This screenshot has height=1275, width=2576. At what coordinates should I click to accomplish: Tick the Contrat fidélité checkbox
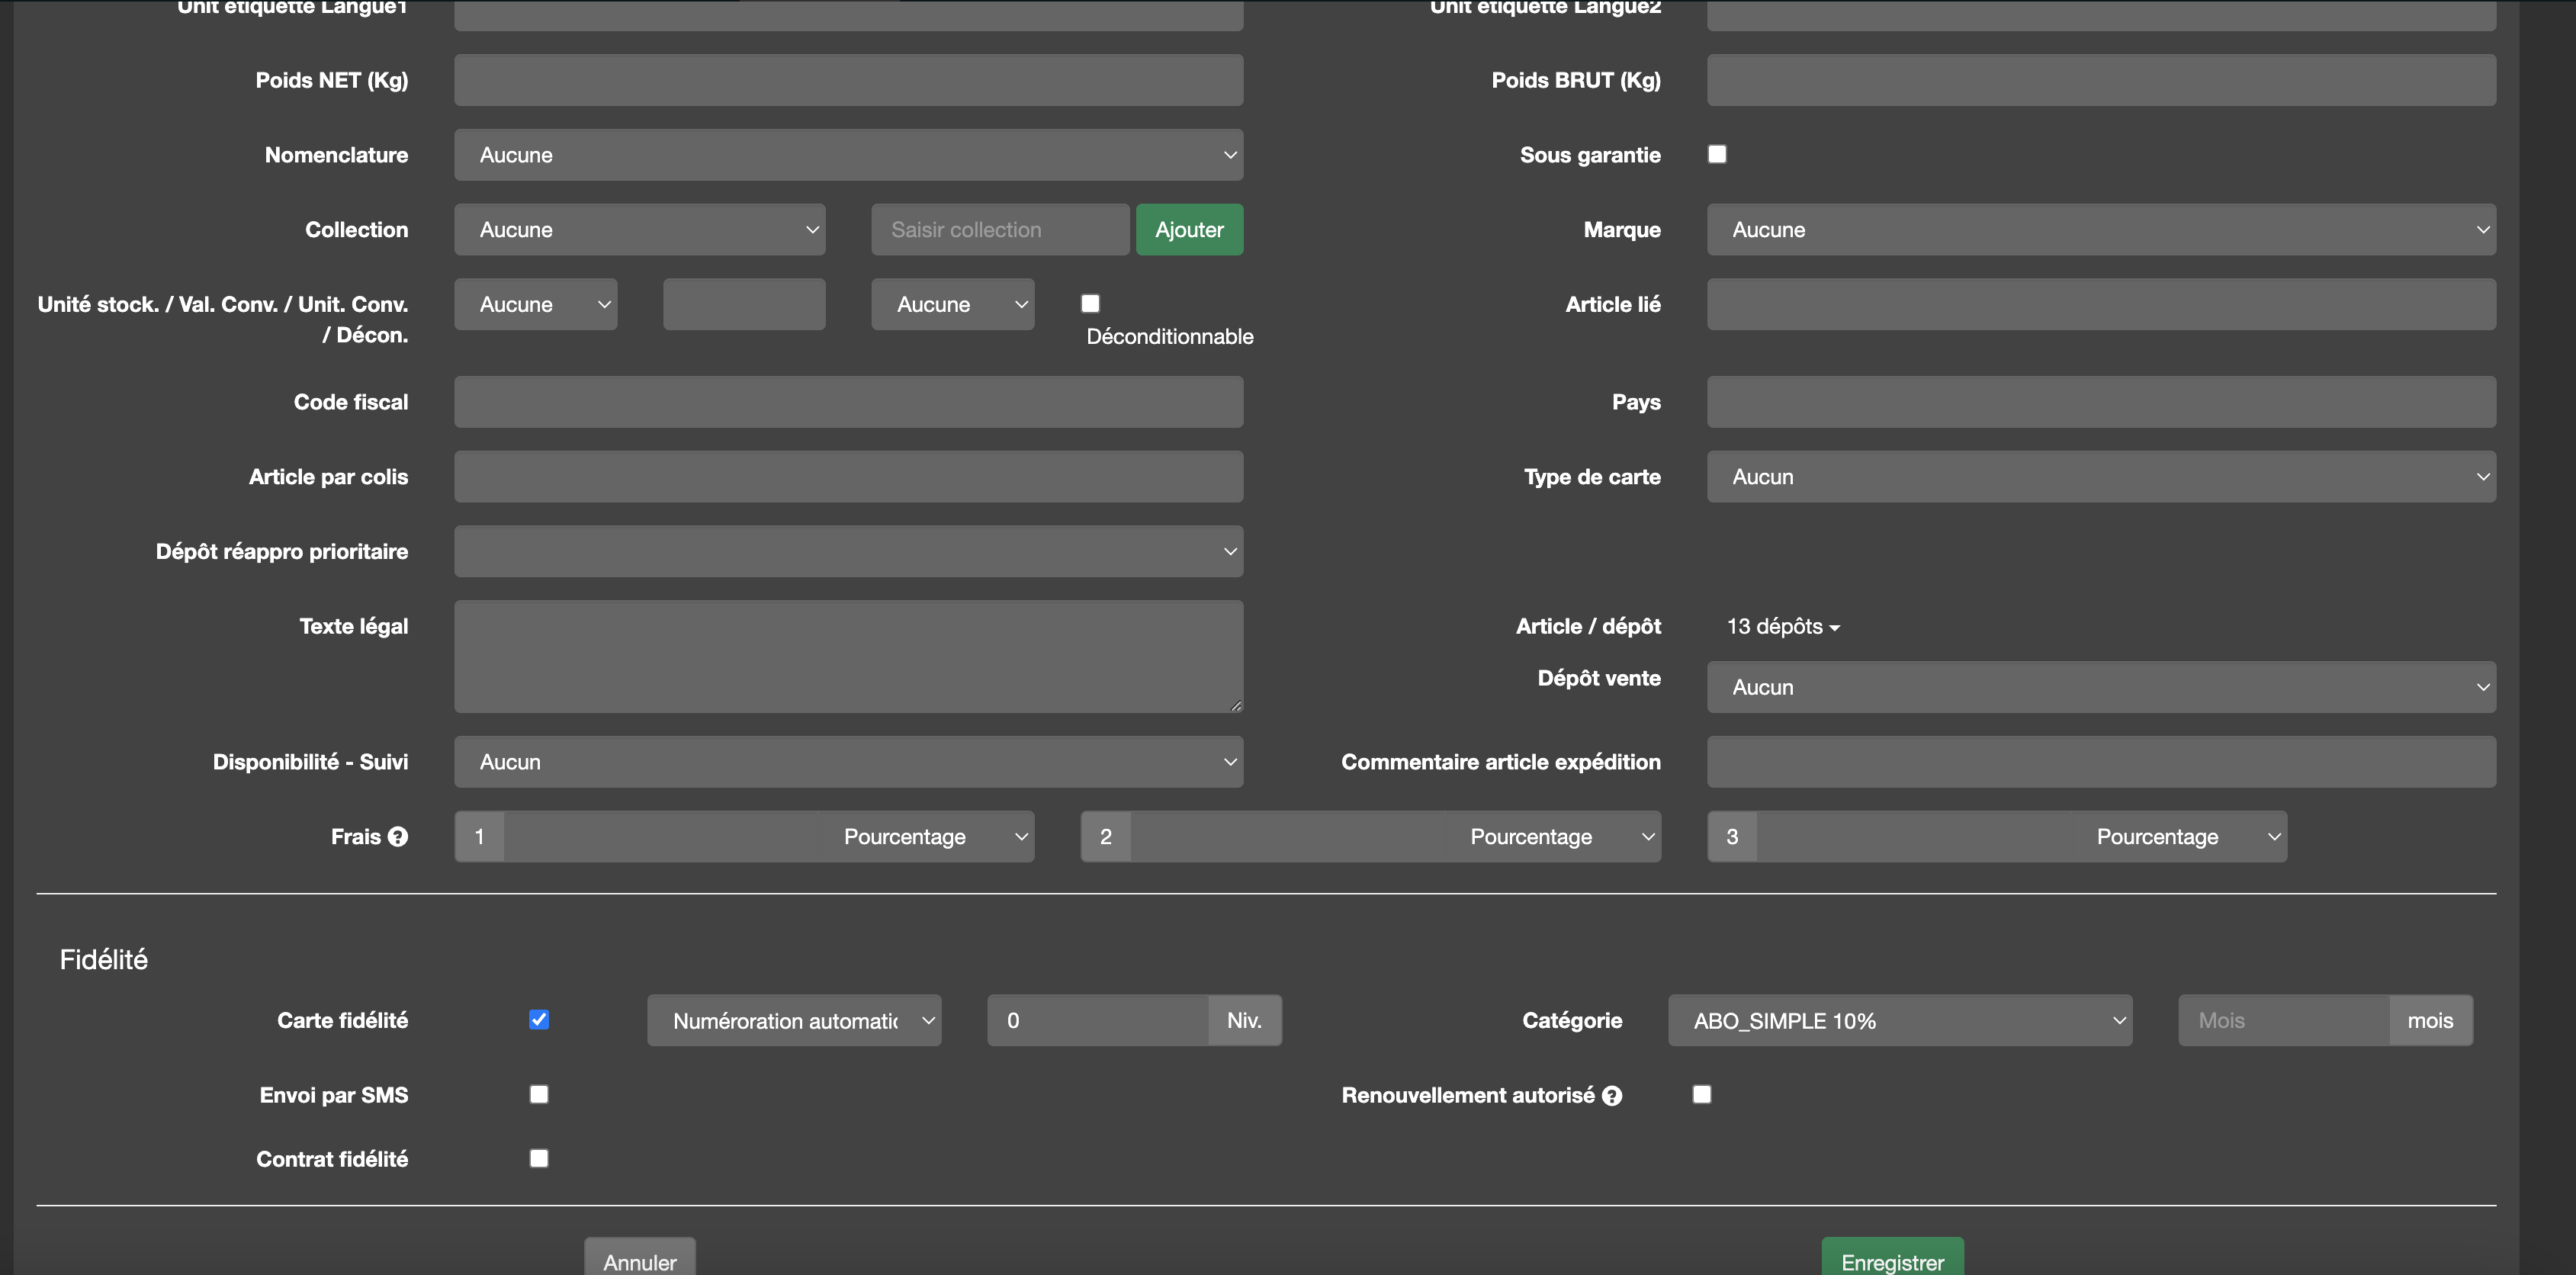(x=539, y=1159)
